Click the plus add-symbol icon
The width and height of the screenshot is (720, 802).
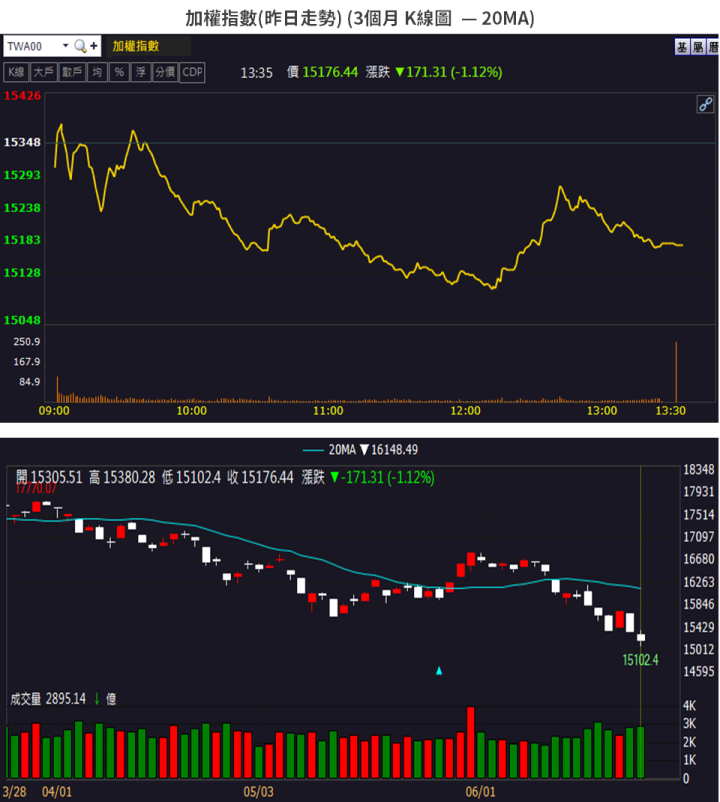(94, 46)
